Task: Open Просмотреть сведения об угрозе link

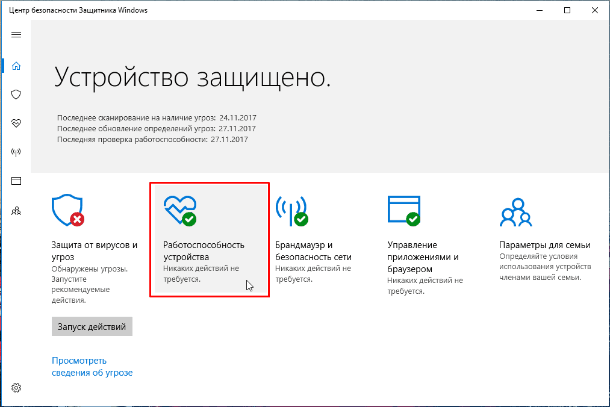Action: (92, 367)
